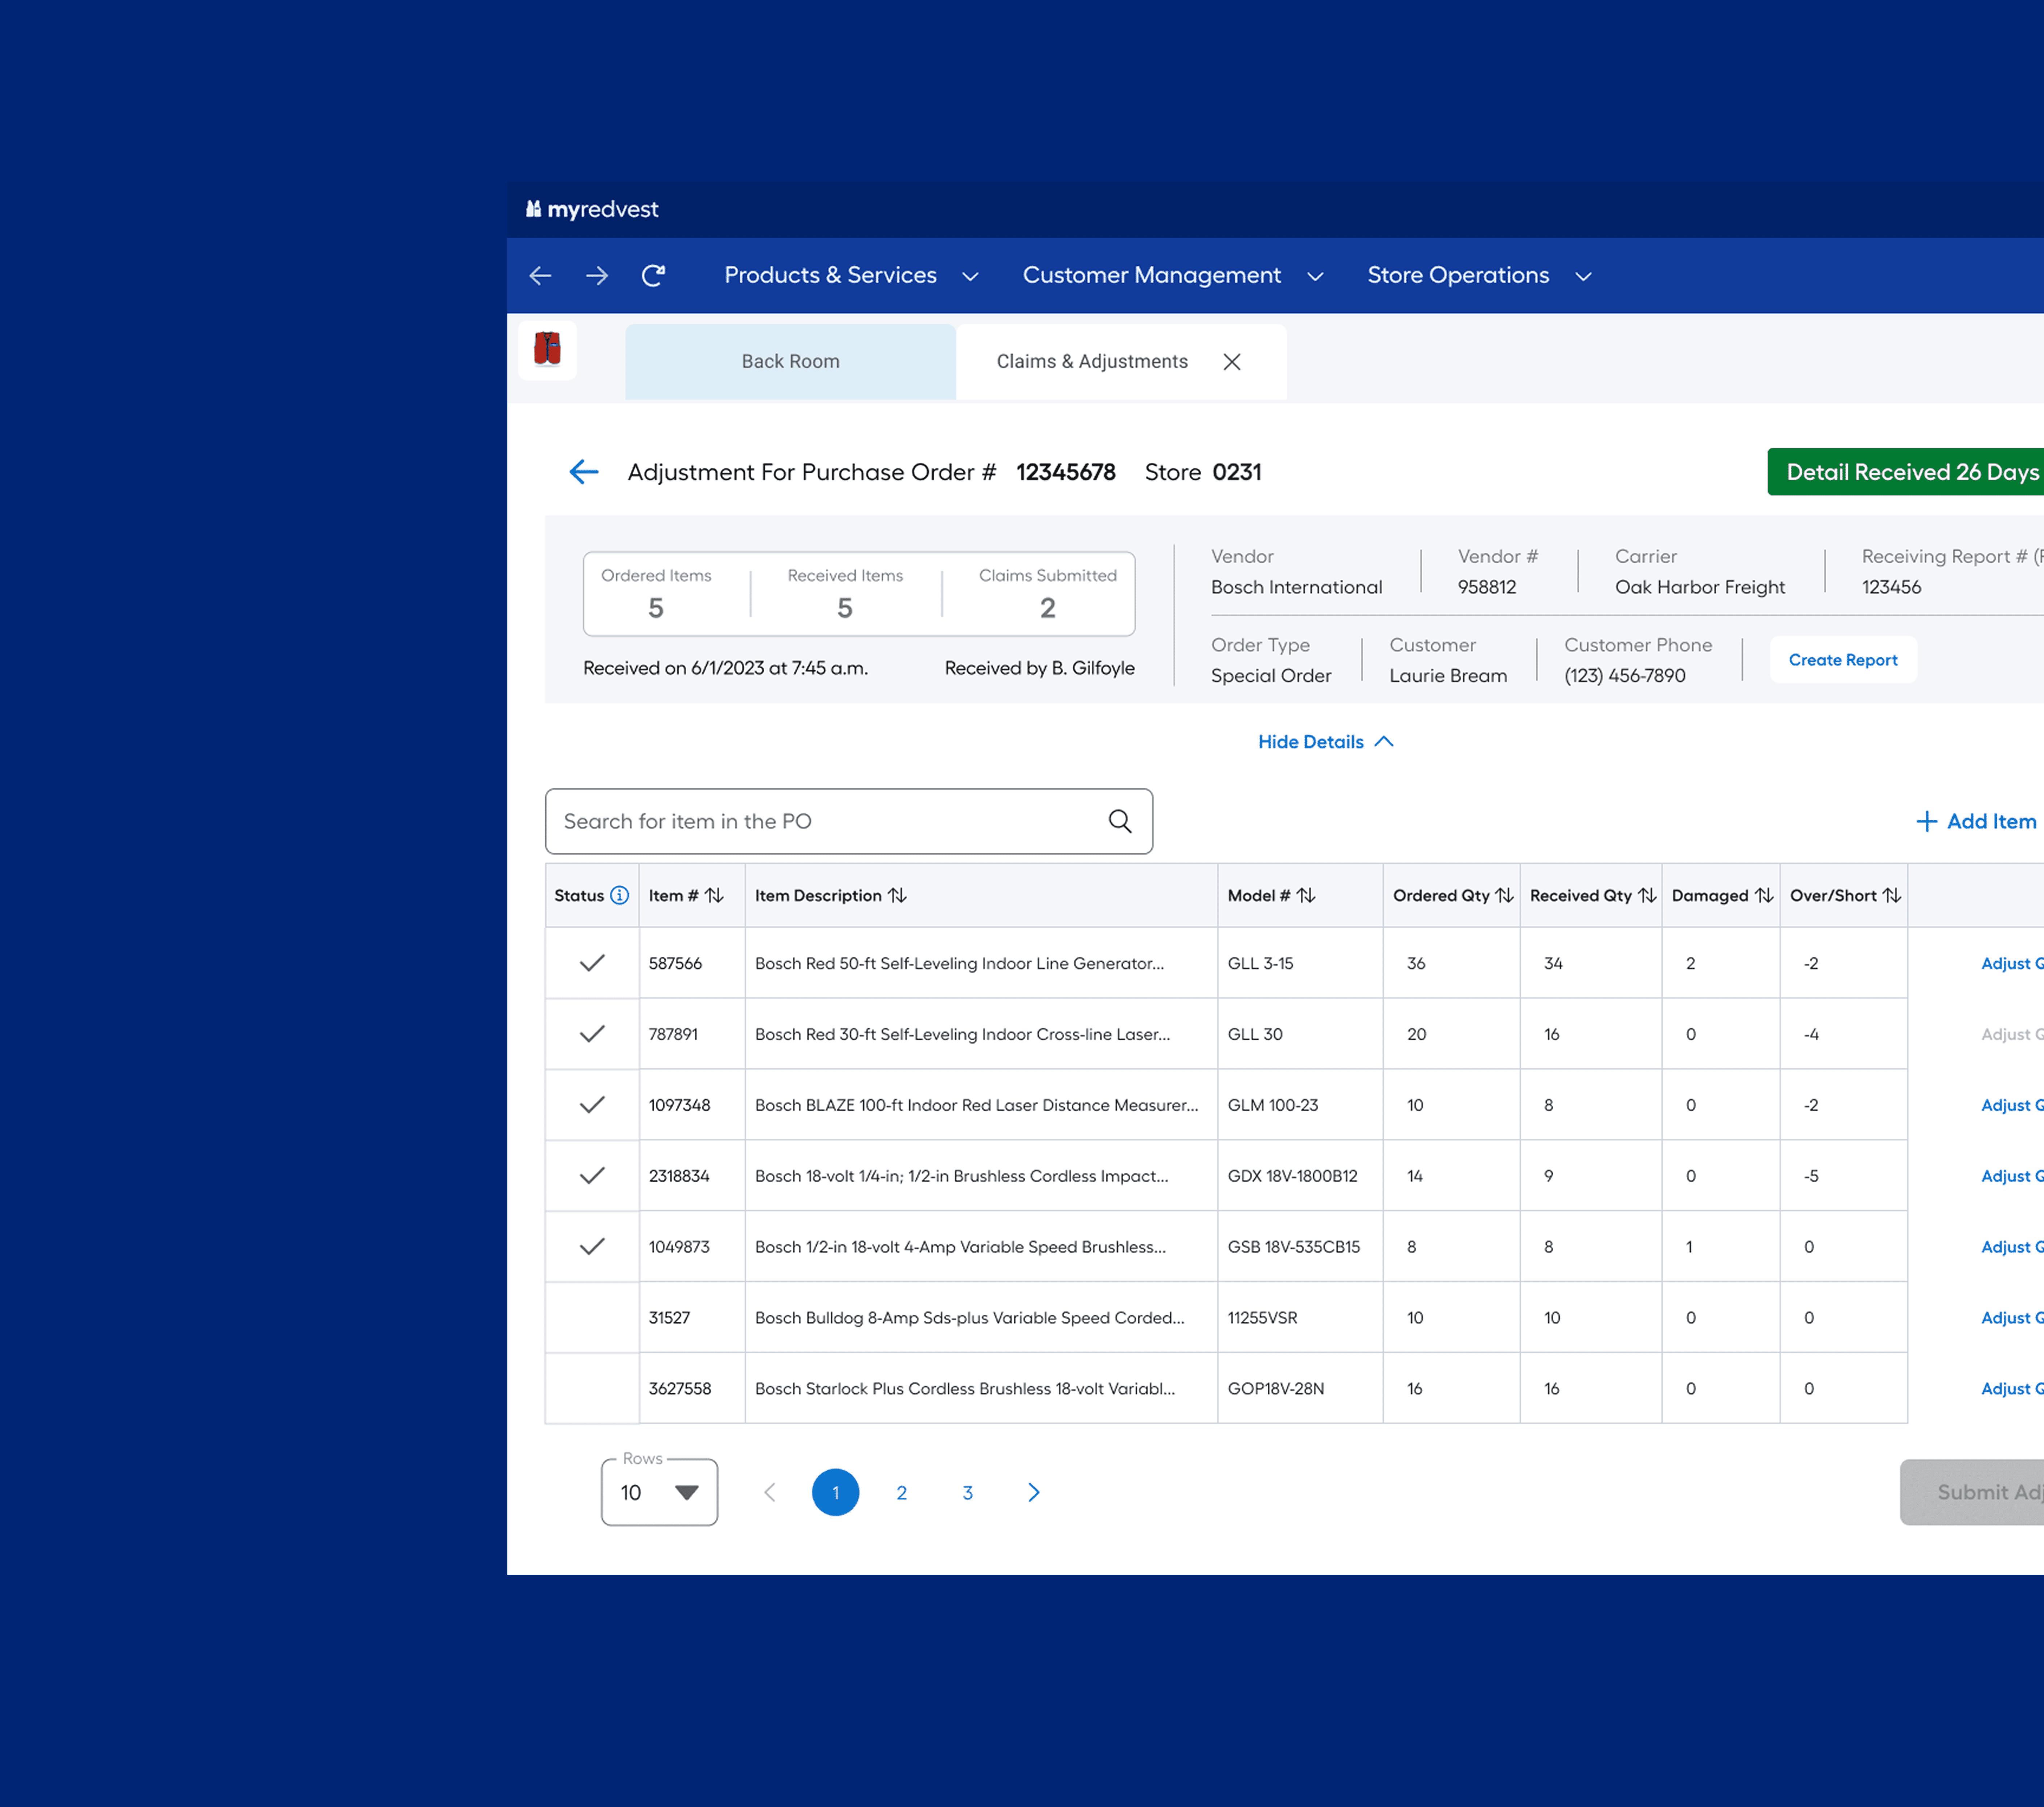Sort table by Damaged column

click(x=1764, y=895)
